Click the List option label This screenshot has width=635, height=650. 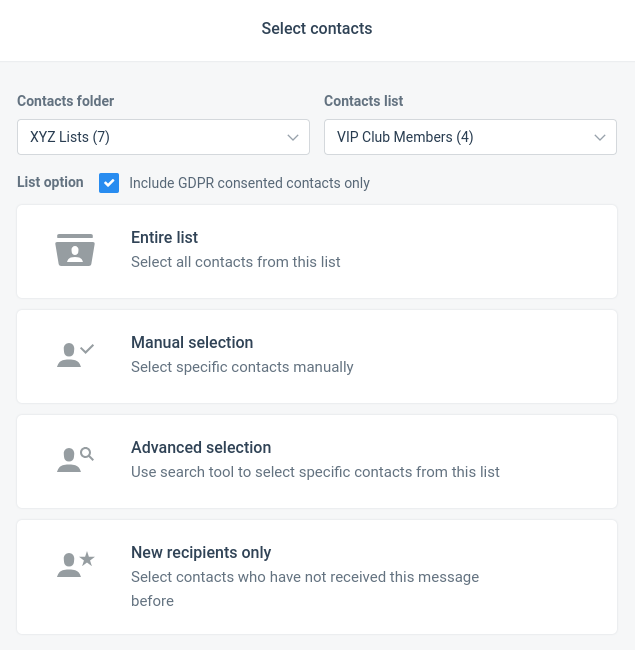tap(50, 182)
